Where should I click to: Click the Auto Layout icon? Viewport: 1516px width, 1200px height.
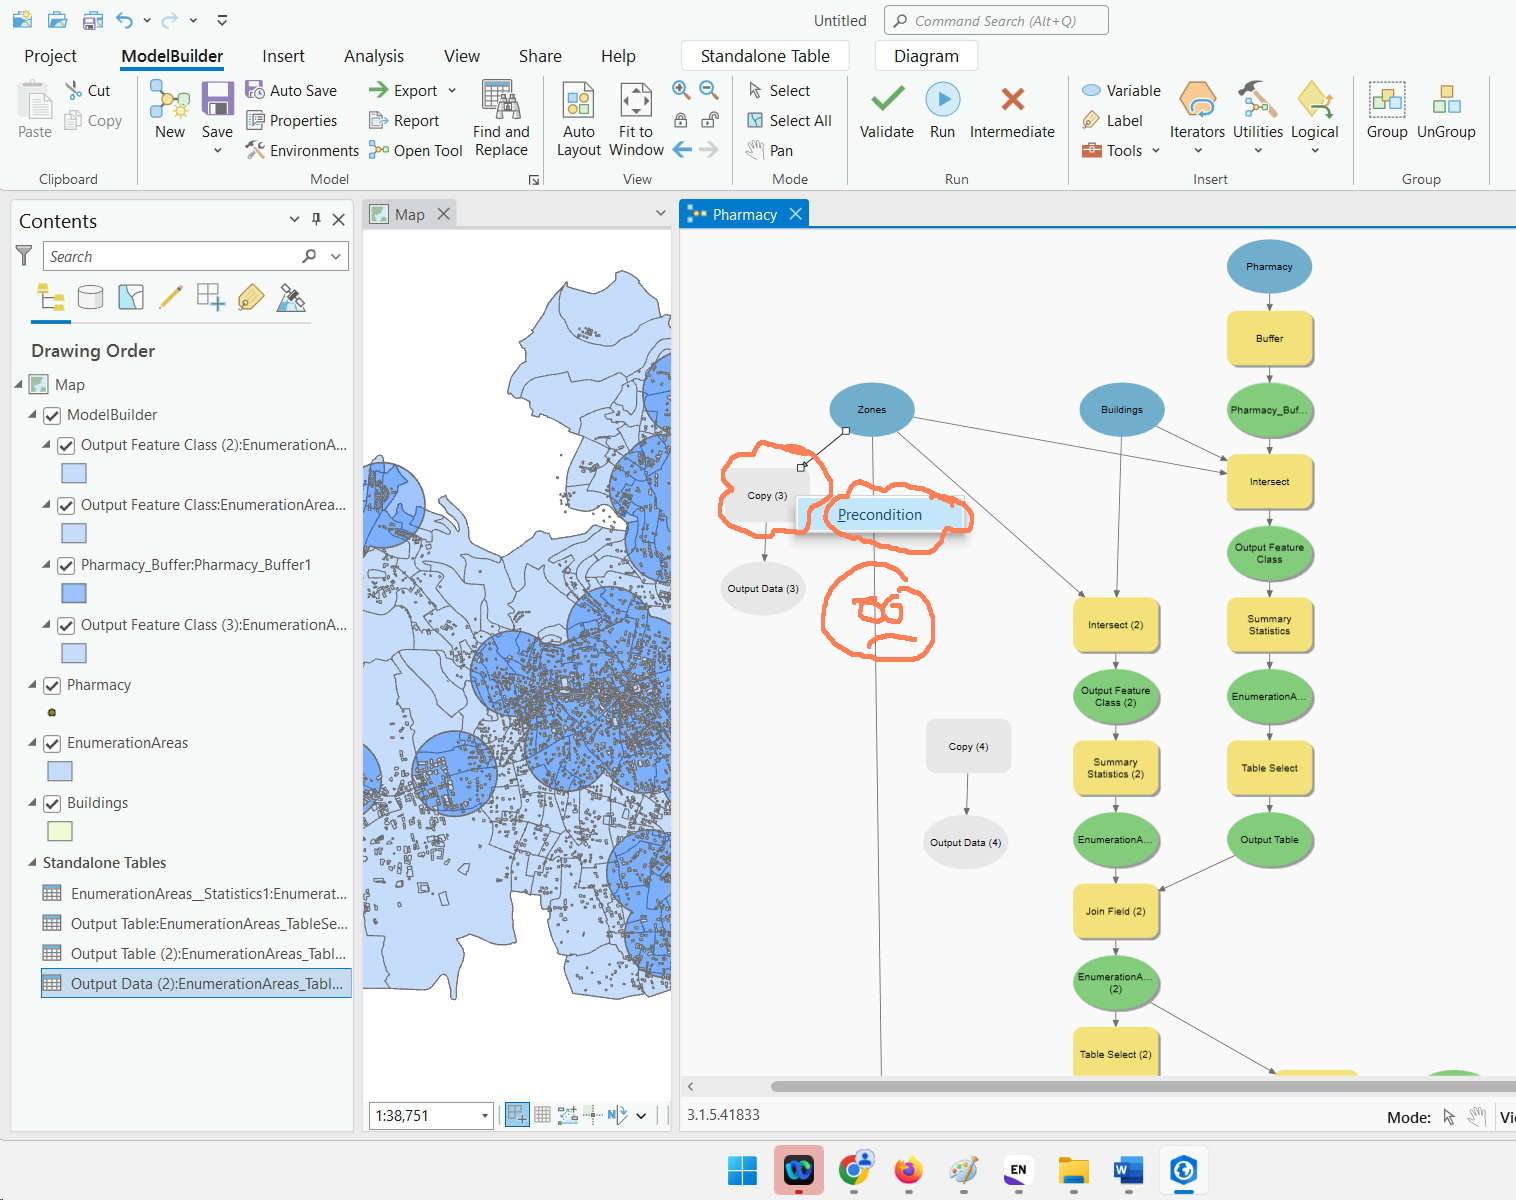pos(579,100)
